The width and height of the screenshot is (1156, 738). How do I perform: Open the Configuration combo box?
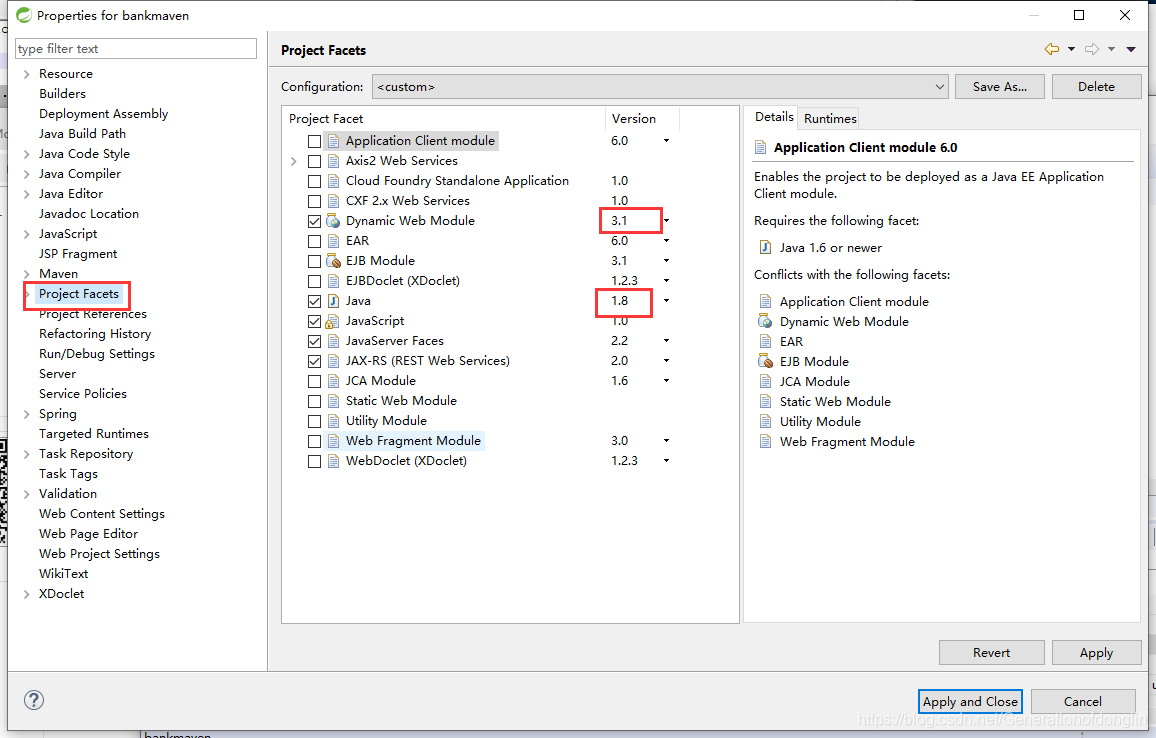(660, 86)
